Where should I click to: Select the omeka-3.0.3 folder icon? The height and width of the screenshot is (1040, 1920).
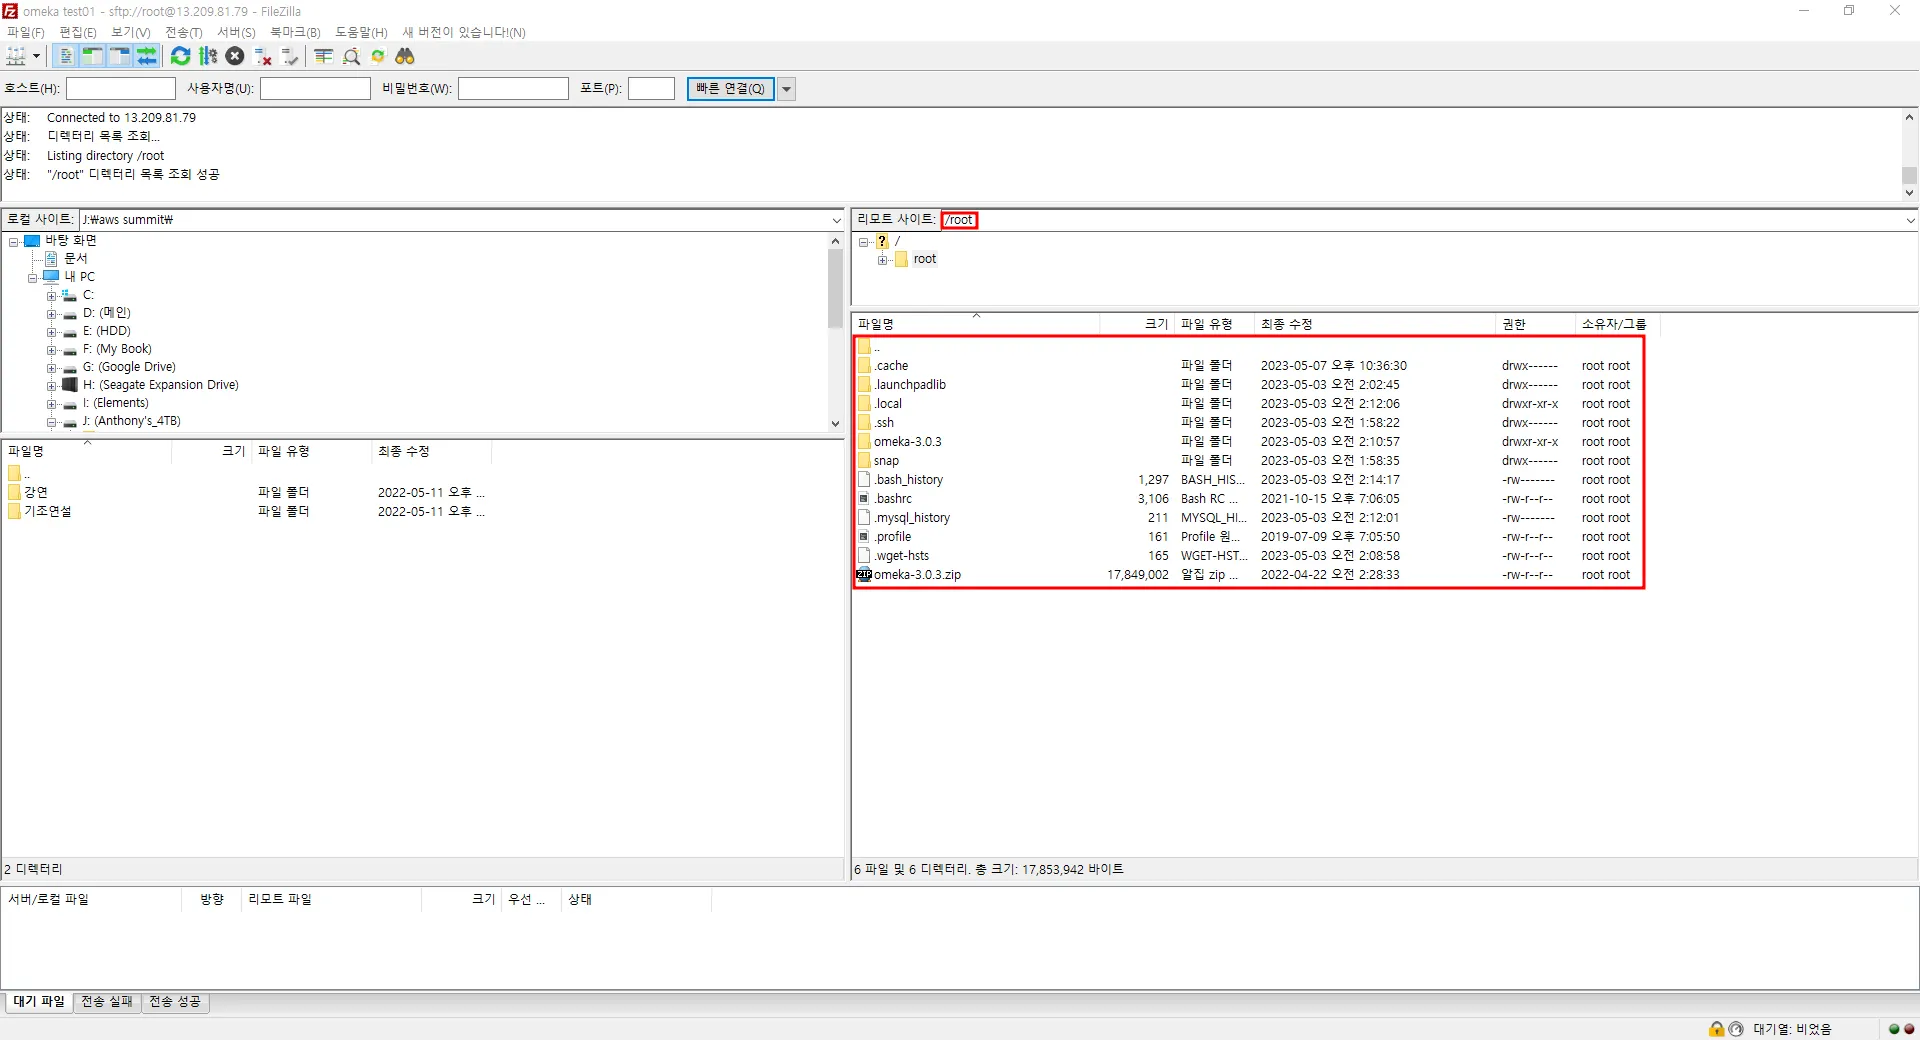865,442
